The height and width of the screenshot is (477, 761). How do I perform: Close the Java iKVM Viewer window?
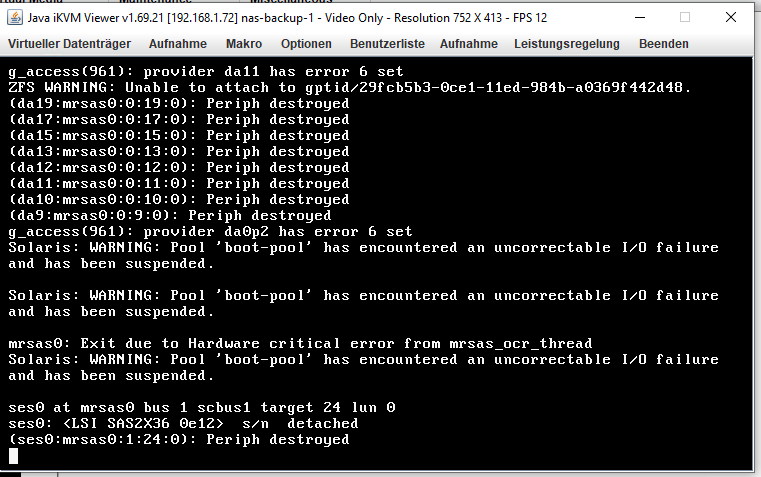(x=730, y=17)
